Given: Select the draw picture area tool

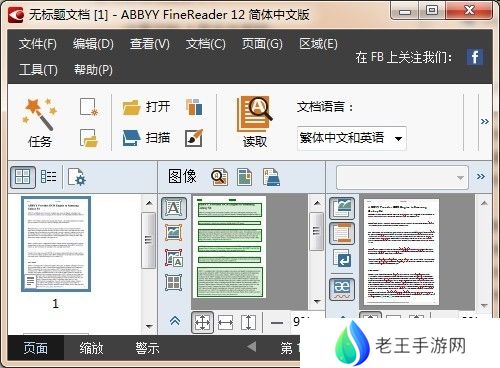Looking at the screenshot, I should (x=174, y=232).
